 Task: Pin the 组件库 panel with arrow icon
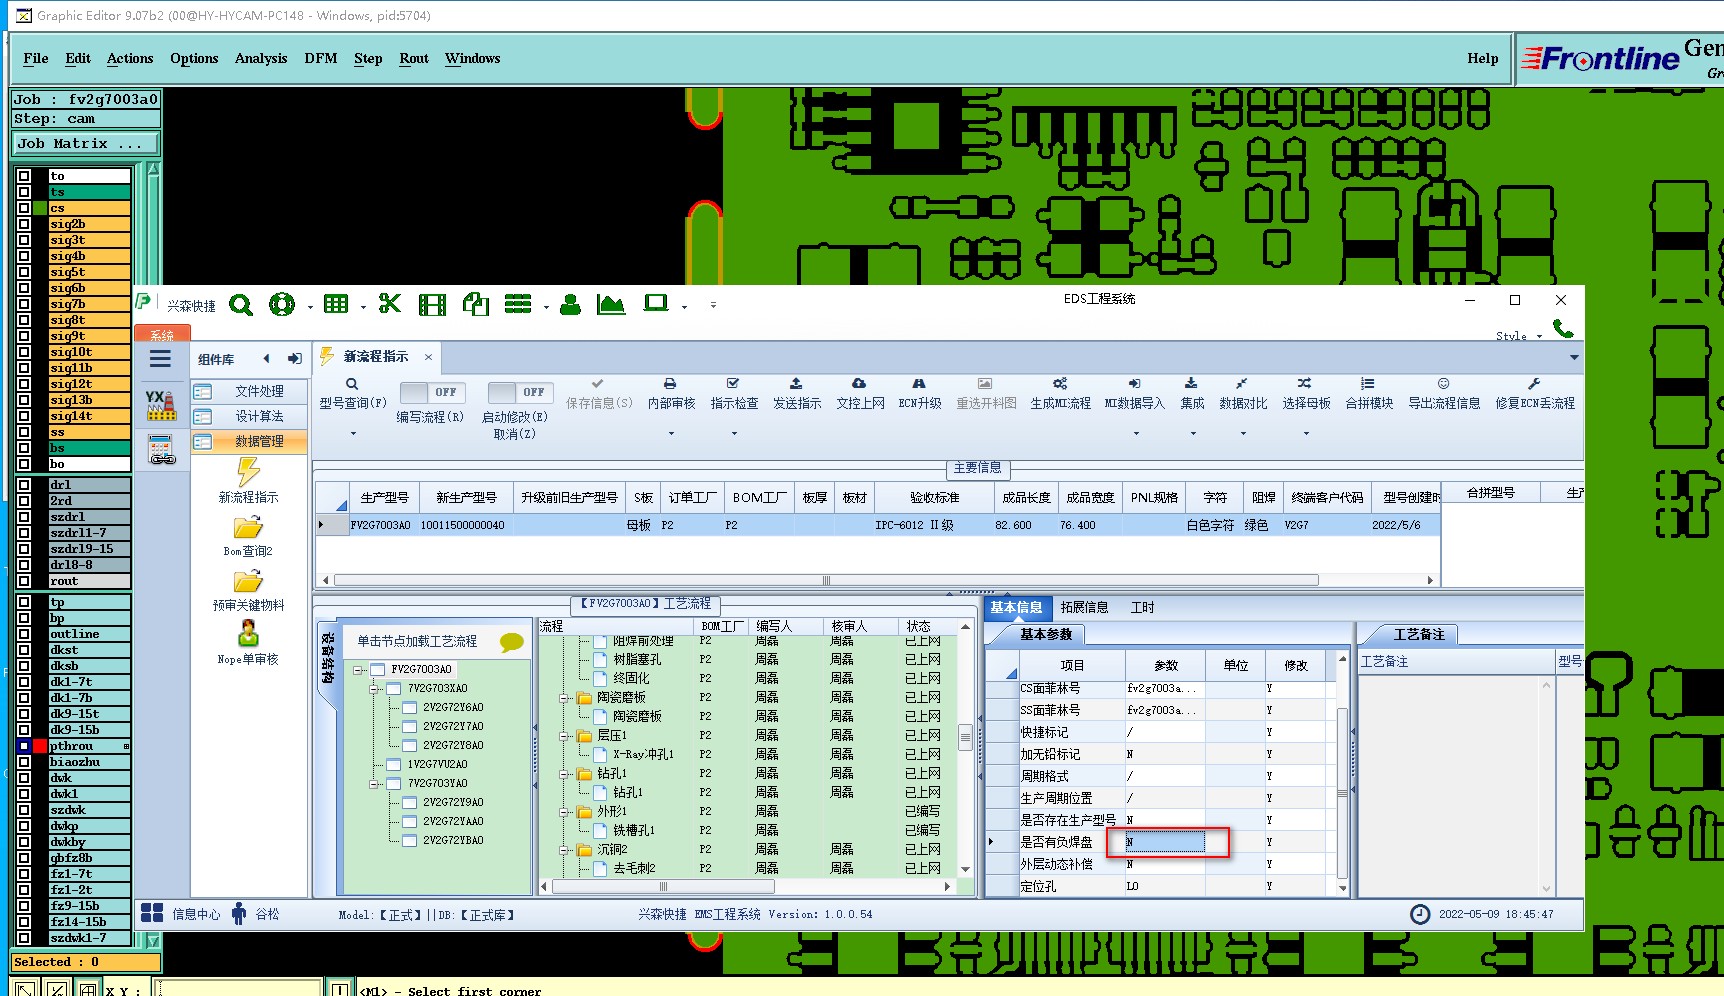[x=294, y=358]
